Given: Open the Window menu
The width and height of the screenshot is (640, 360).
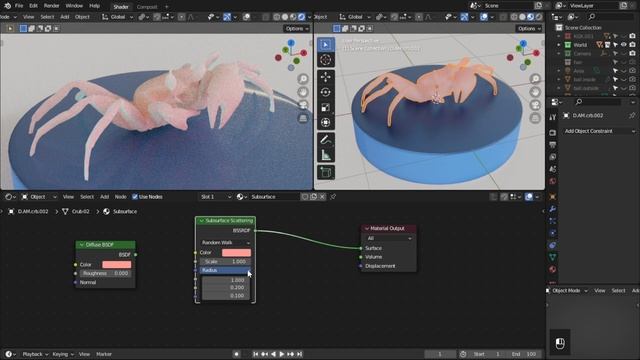Looking at the screenshot, I should point(74,6).
